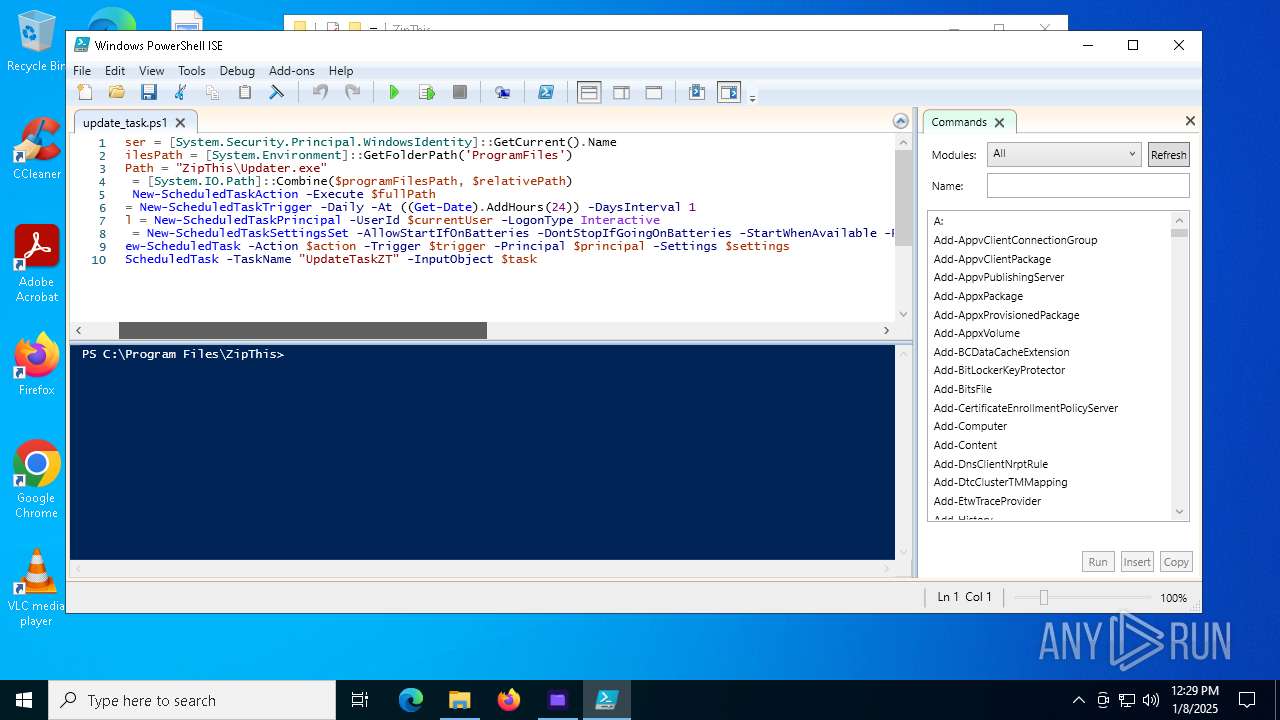Focus the command Name input field
This screenshot has width=1280, height=720.
pos(1088,185)
